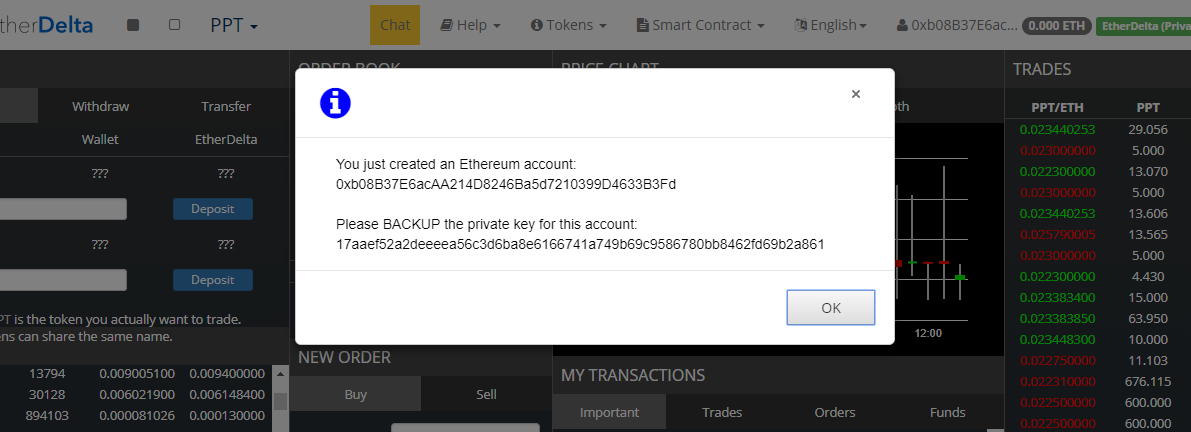Click the first Deposit button
Viewport: 1191px width, 432px height.
[x=213, y=209]
